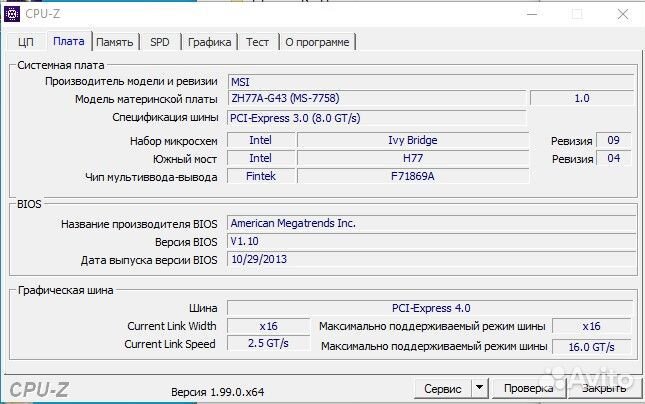Click the max supported width x16 value
The height and width of the screenshot is (404, 645).
pos(592,326)
